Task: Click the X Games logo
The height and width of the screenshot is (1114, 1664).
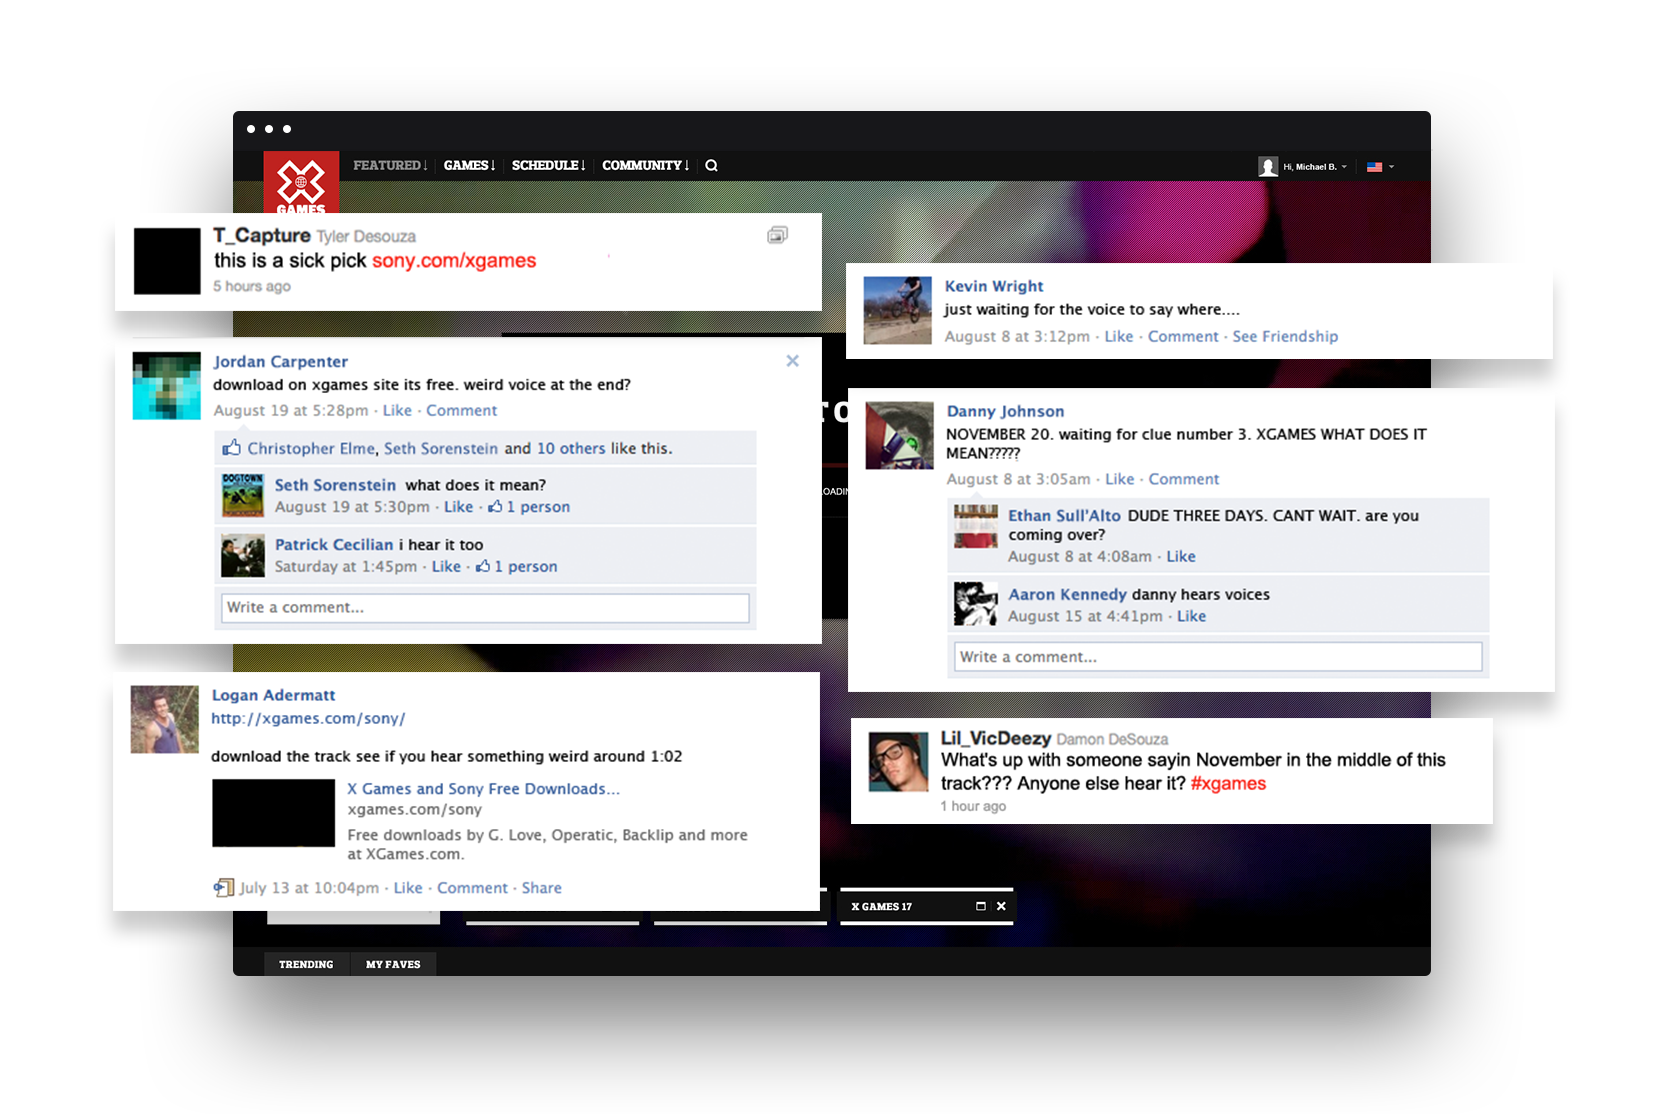Action: [x=301, y=182]
